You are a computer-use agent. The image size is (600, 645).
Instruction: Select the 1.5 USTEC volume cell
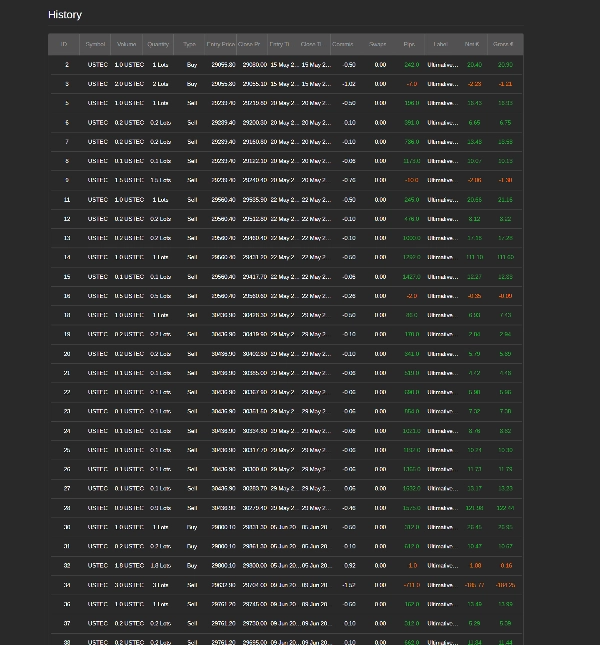(129, 181)
